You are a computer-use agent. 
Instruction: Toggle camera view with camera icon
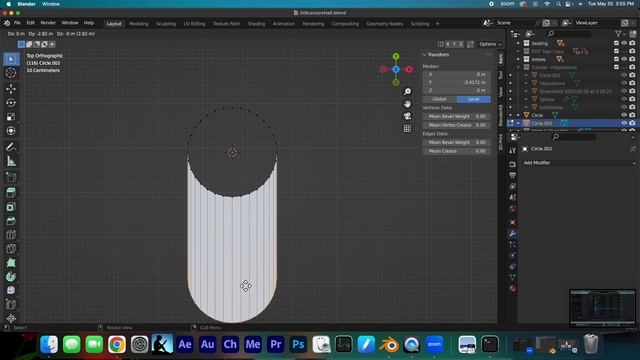pos(407,116)
